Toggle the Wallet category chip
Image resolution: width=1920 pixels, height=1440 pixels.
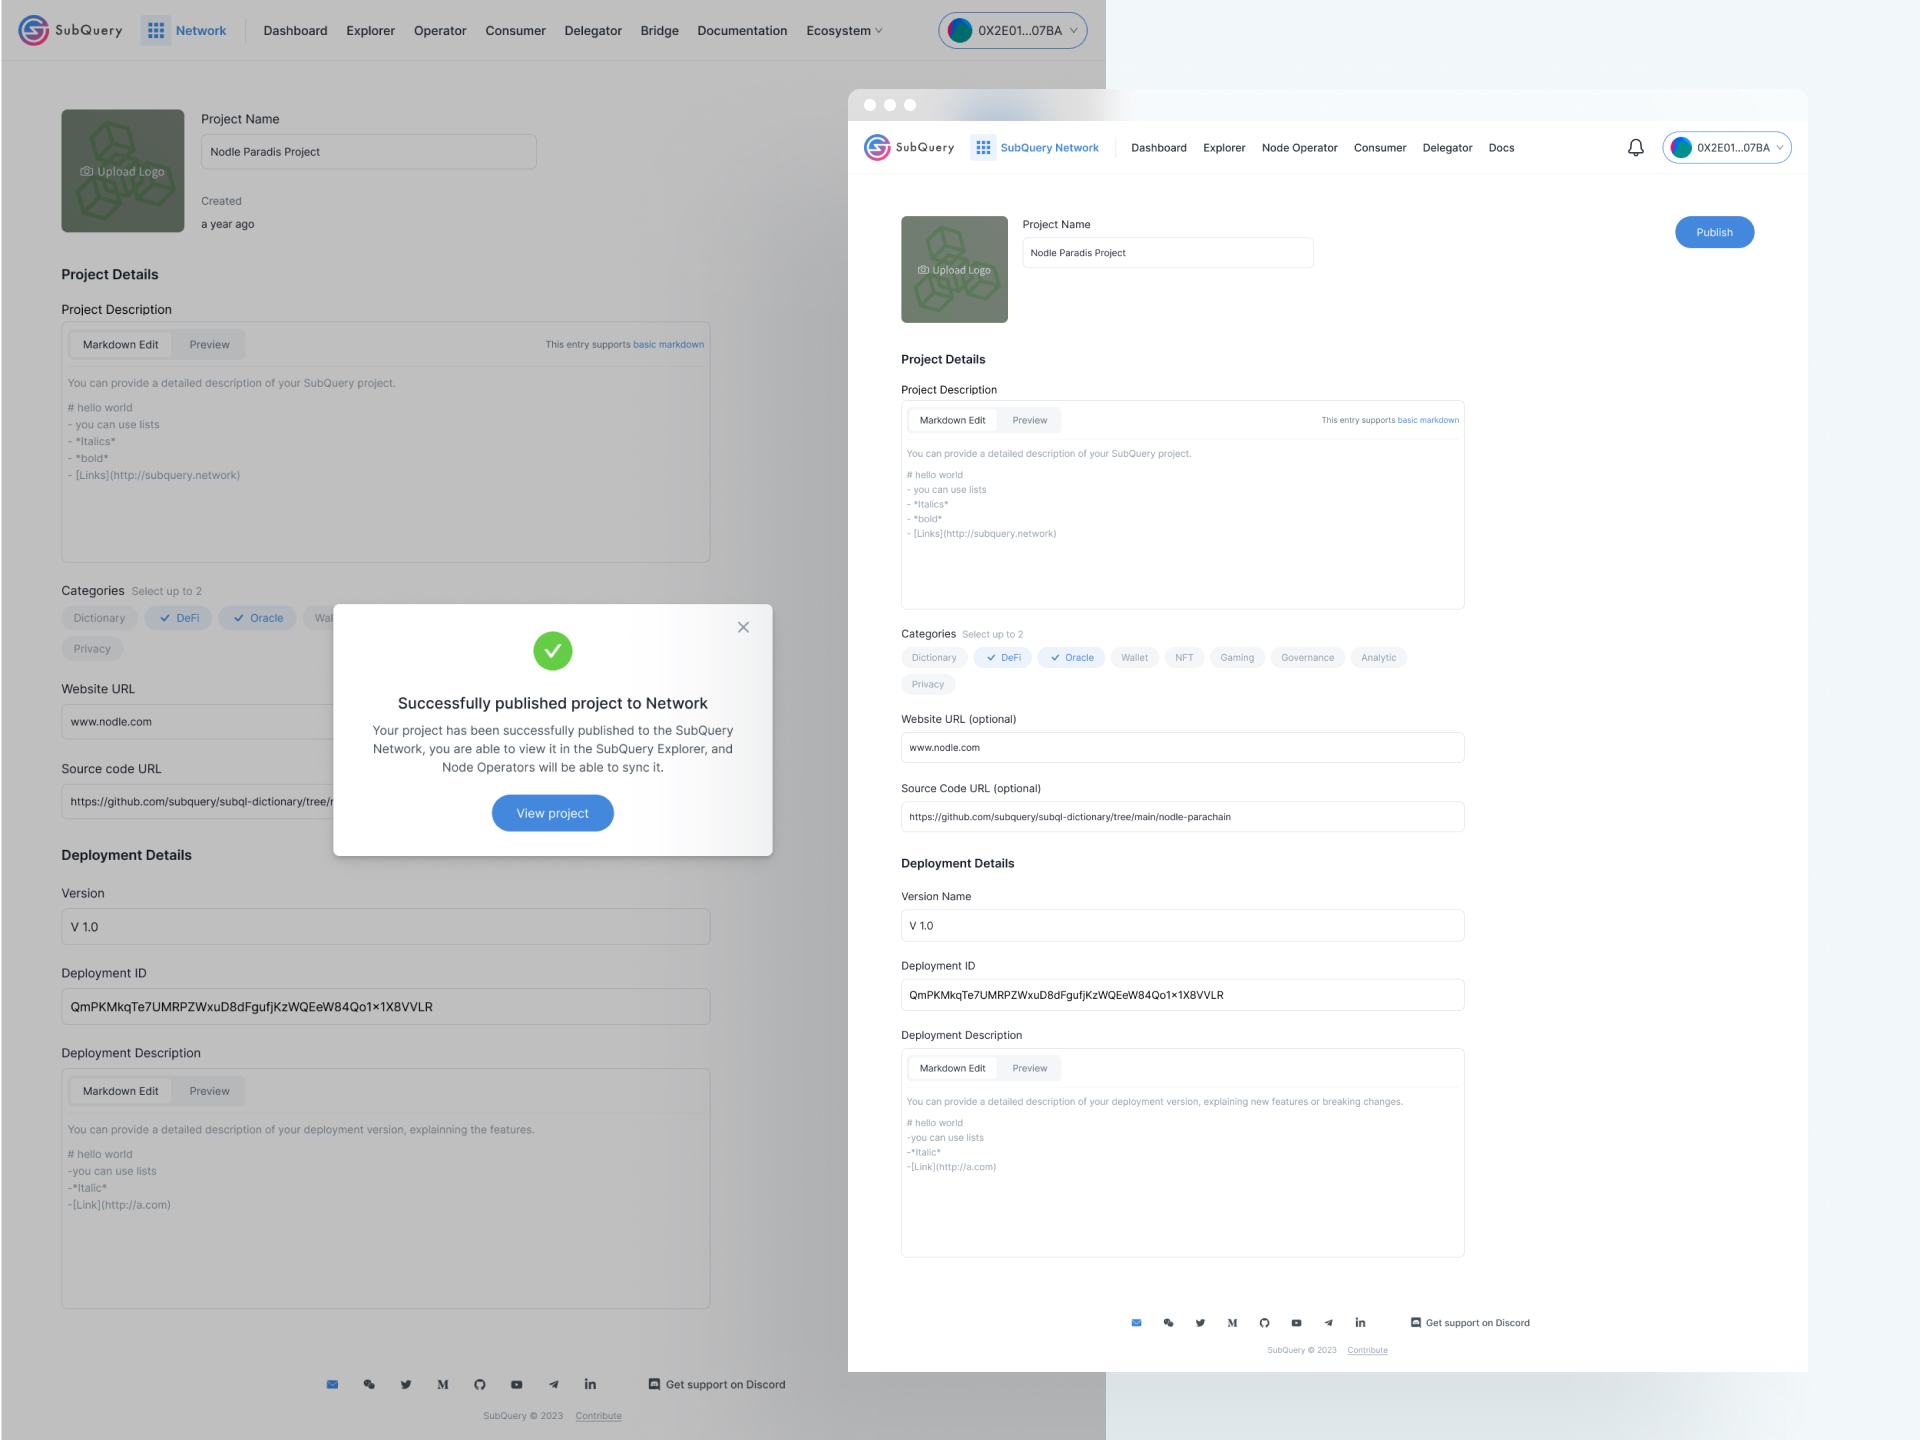click(1134, 658)
